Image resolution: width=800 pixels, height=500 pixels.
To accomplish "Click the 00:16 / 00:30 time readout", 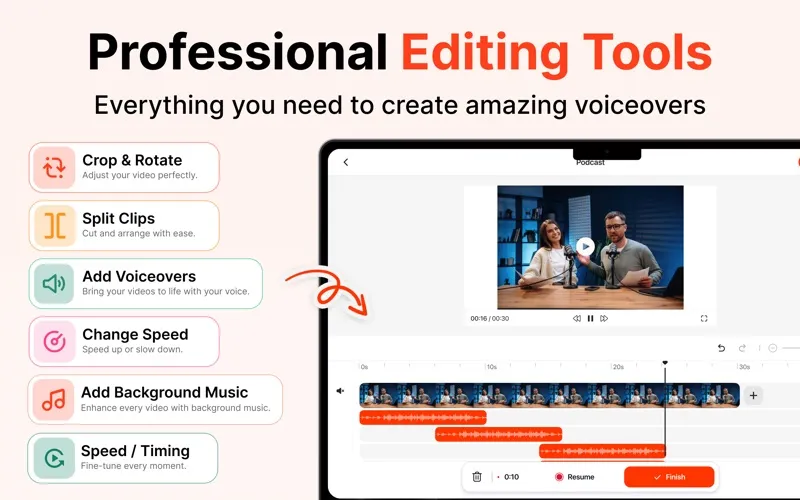I will click(x=490, y=318).
